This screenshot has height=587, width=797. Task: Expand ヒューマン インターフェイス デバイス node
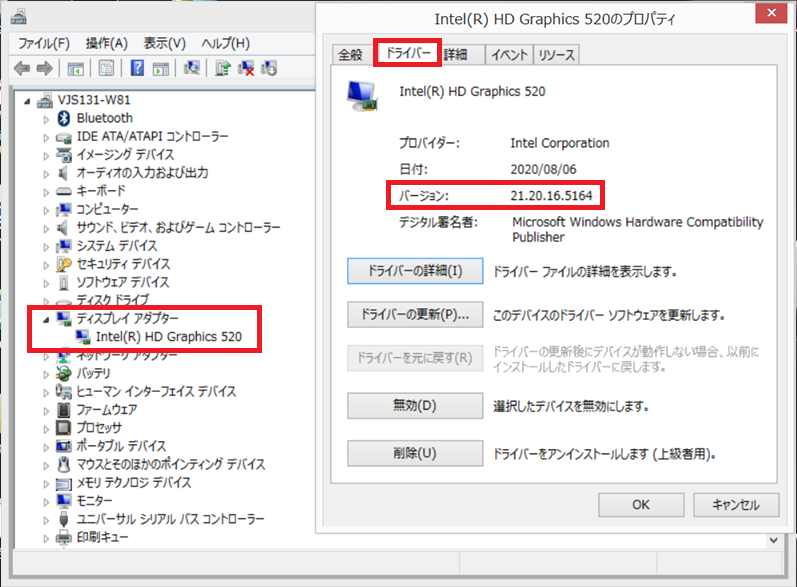(x=46, y=392)
